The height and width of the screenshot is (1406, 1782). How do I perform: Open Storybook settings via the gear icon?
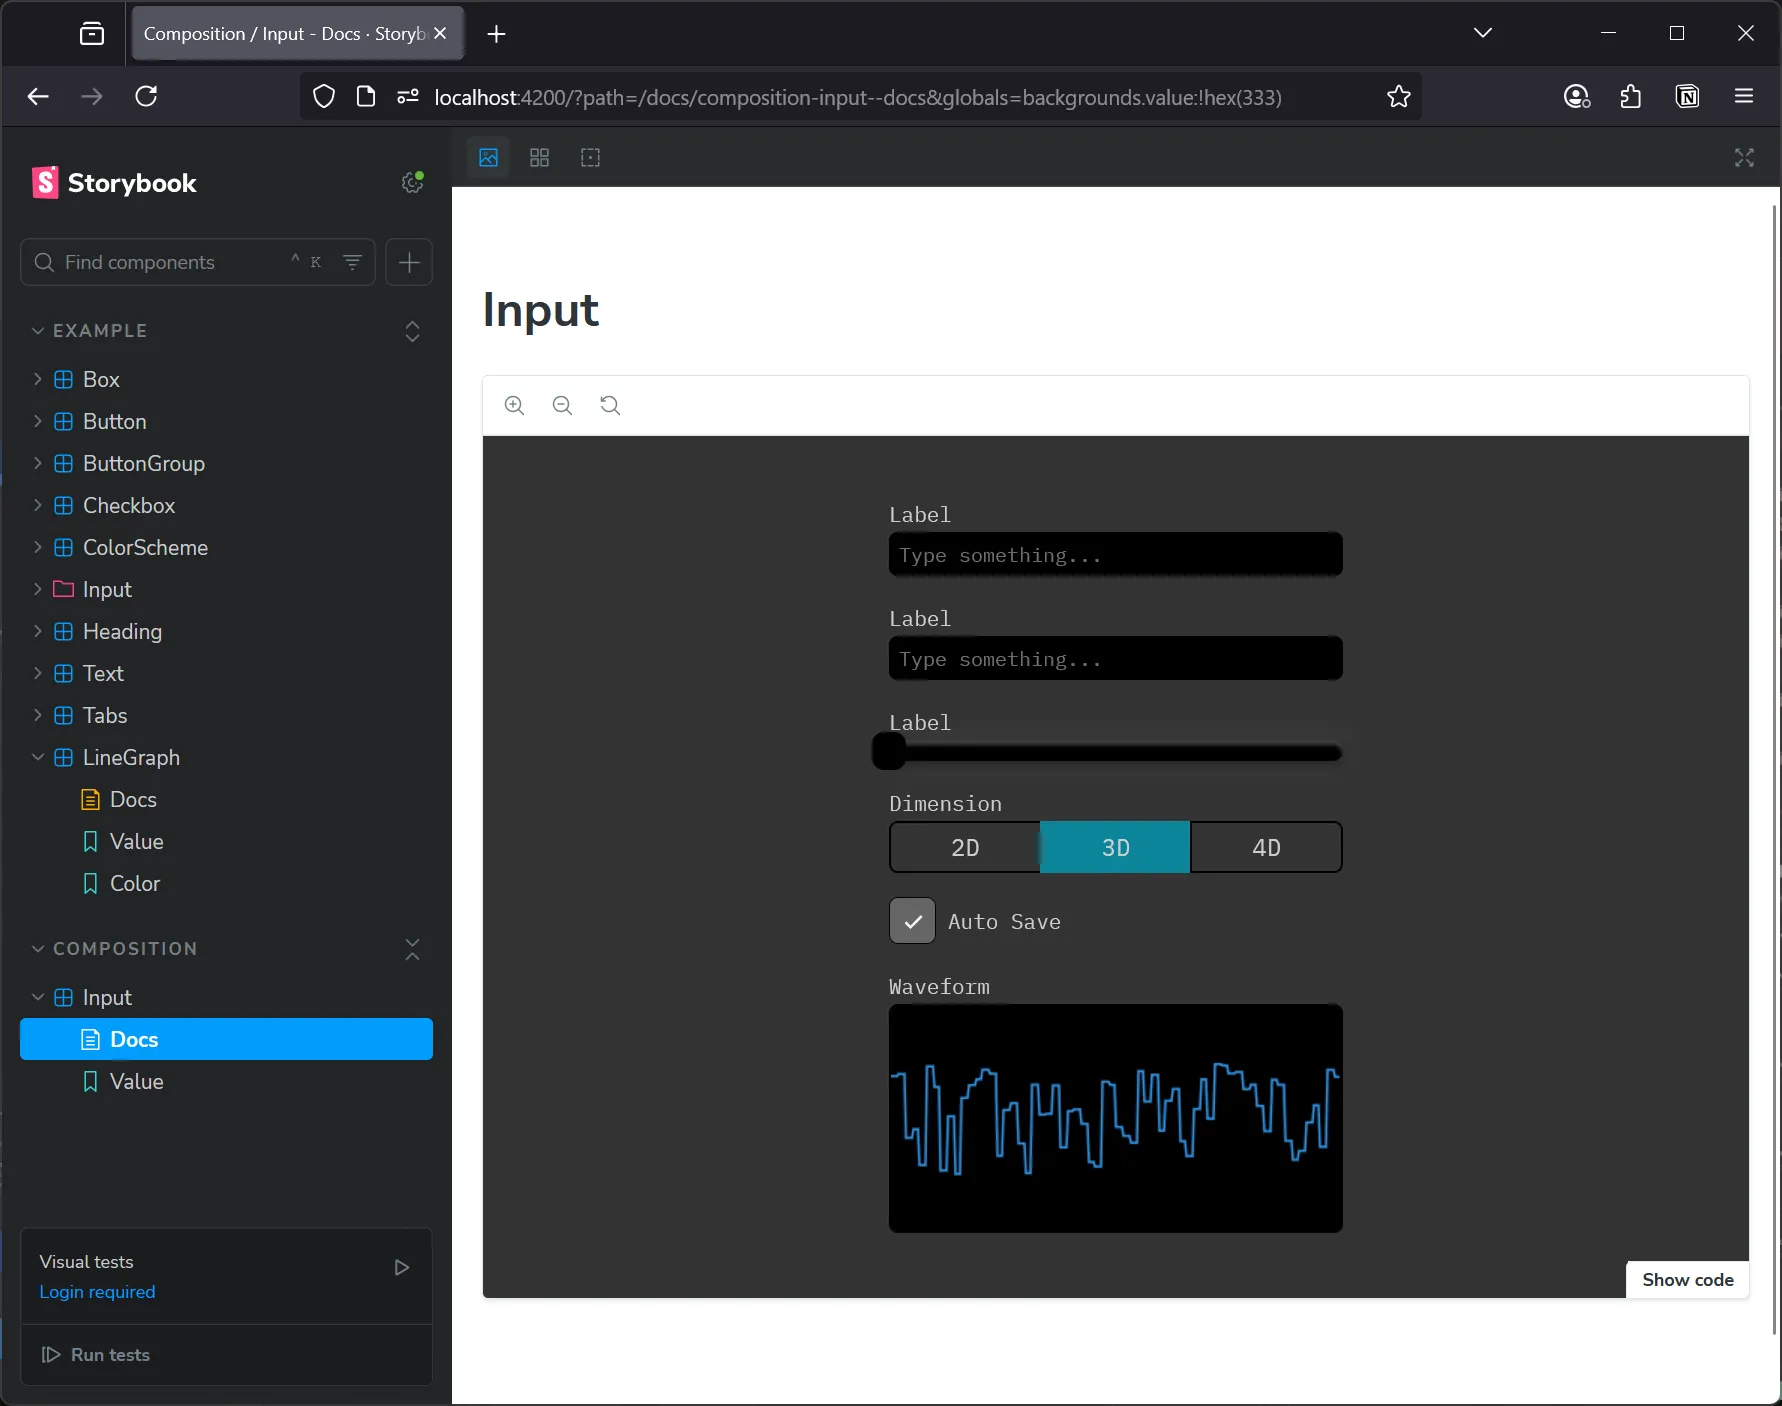tap(412, 182)
